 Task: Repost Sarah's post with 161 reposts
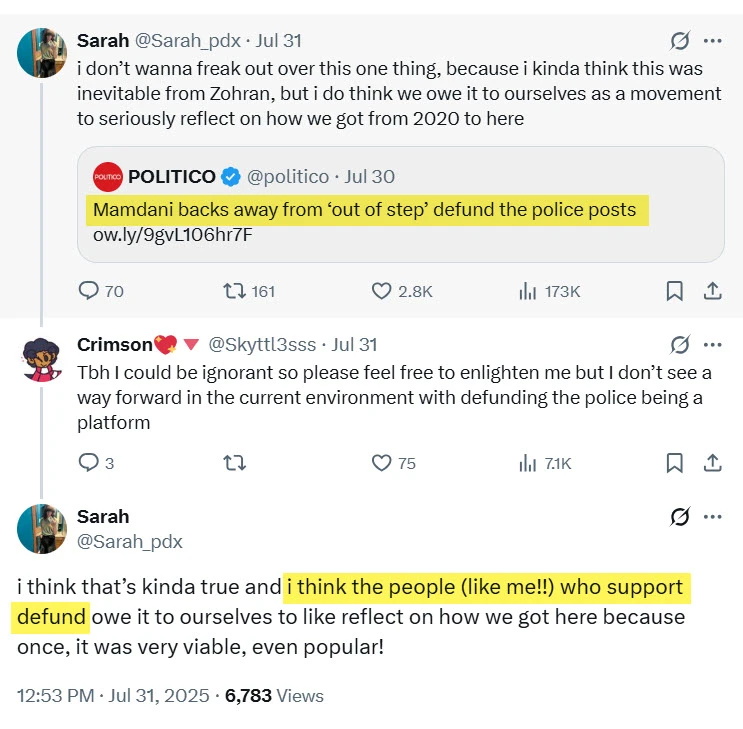pyautogui.click(x=235, y=291)
